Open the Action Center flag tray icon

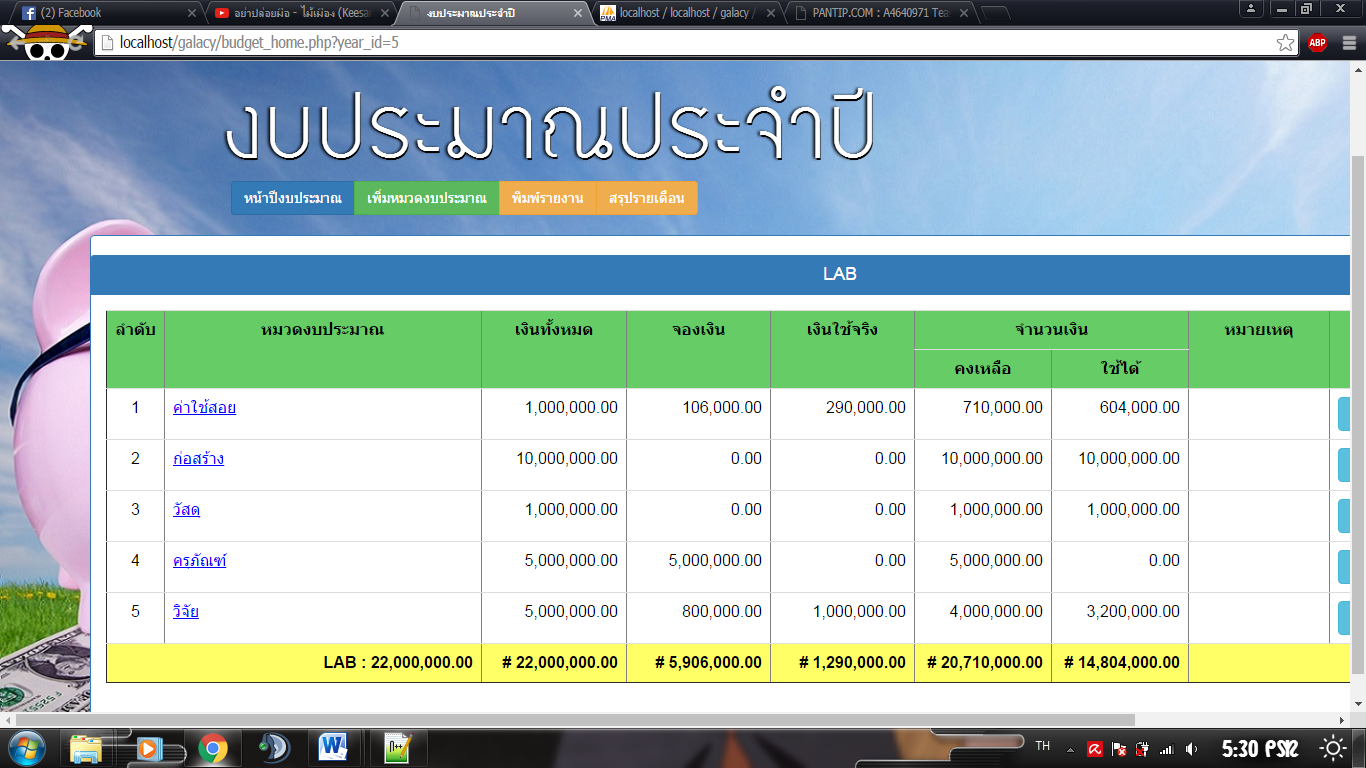coord(1119,748)
